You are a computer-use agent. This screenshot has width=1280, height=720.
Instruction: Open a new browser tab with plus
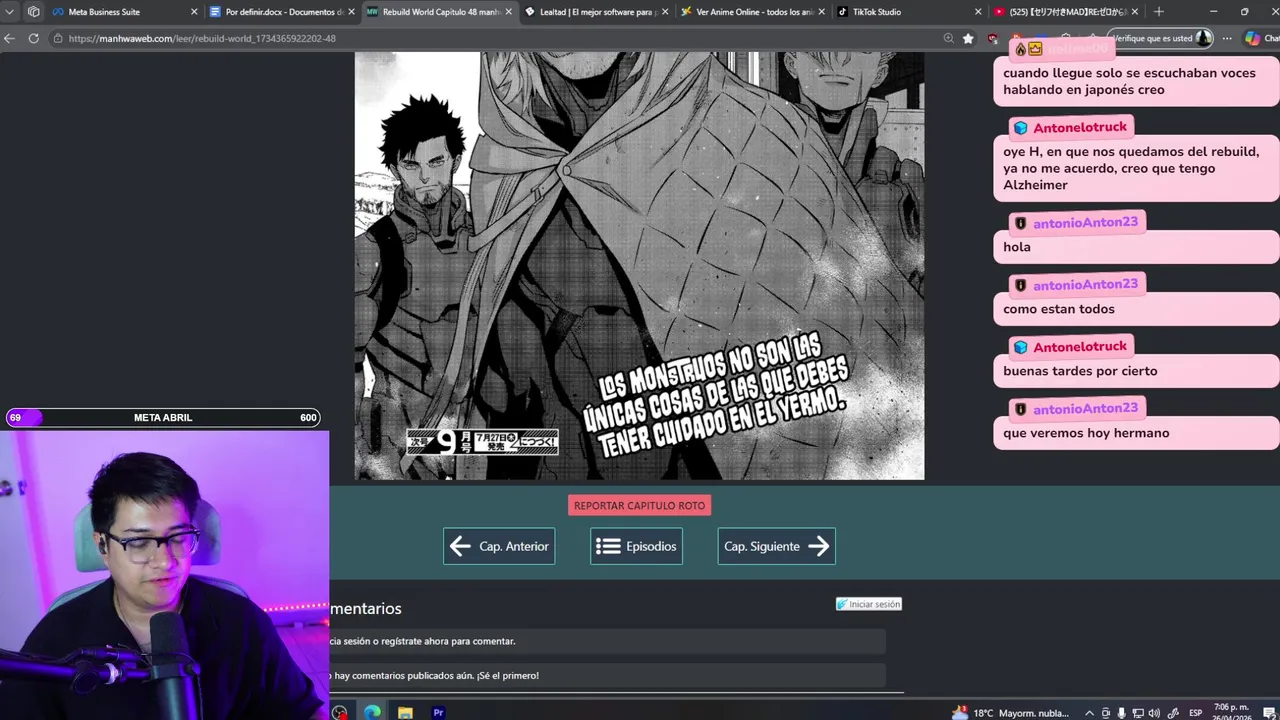coord(1158,12)
